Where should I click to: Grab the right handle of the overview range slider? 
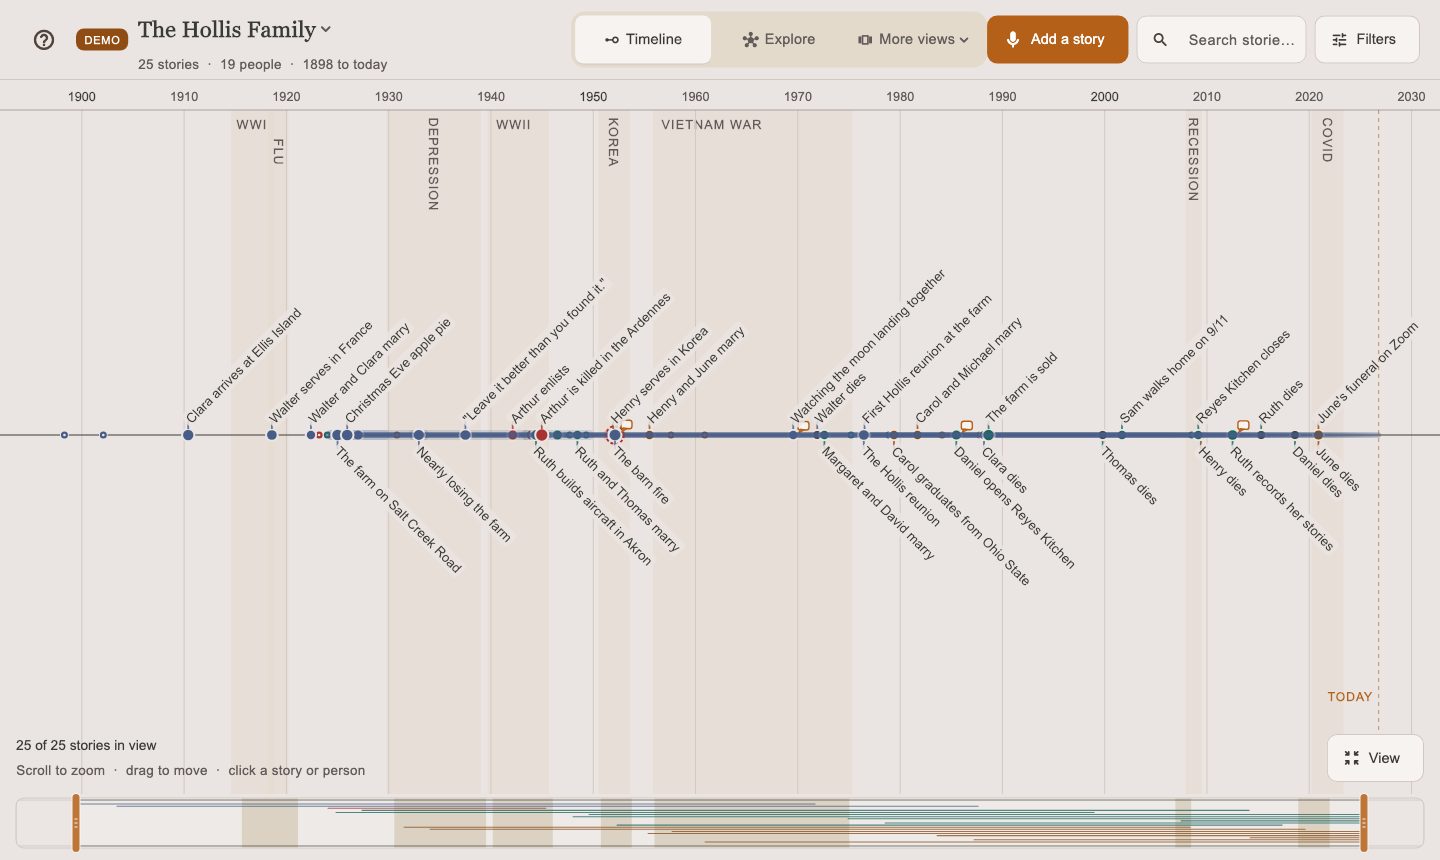1364,823
